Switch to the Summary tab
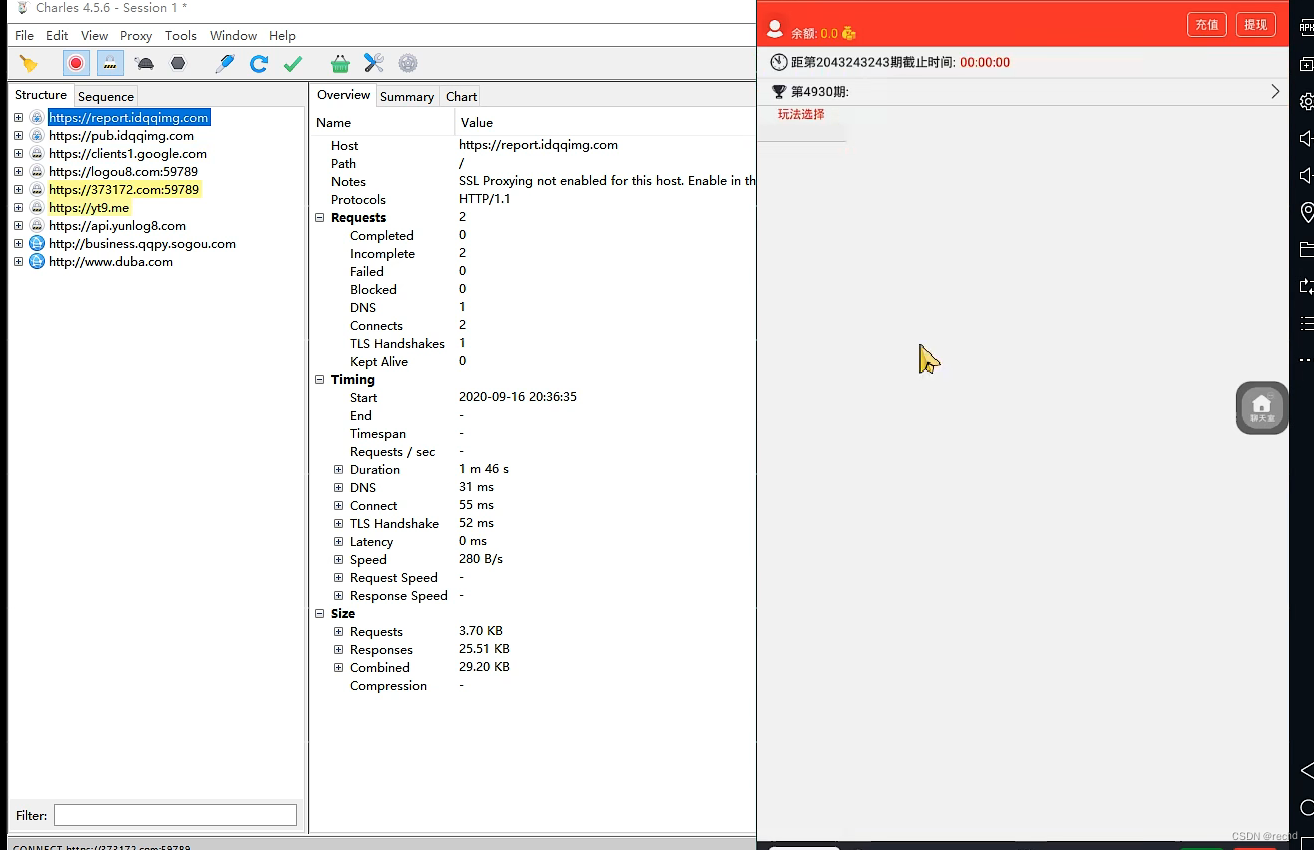This screenshot has width=1314, height=850. [407, 96]
